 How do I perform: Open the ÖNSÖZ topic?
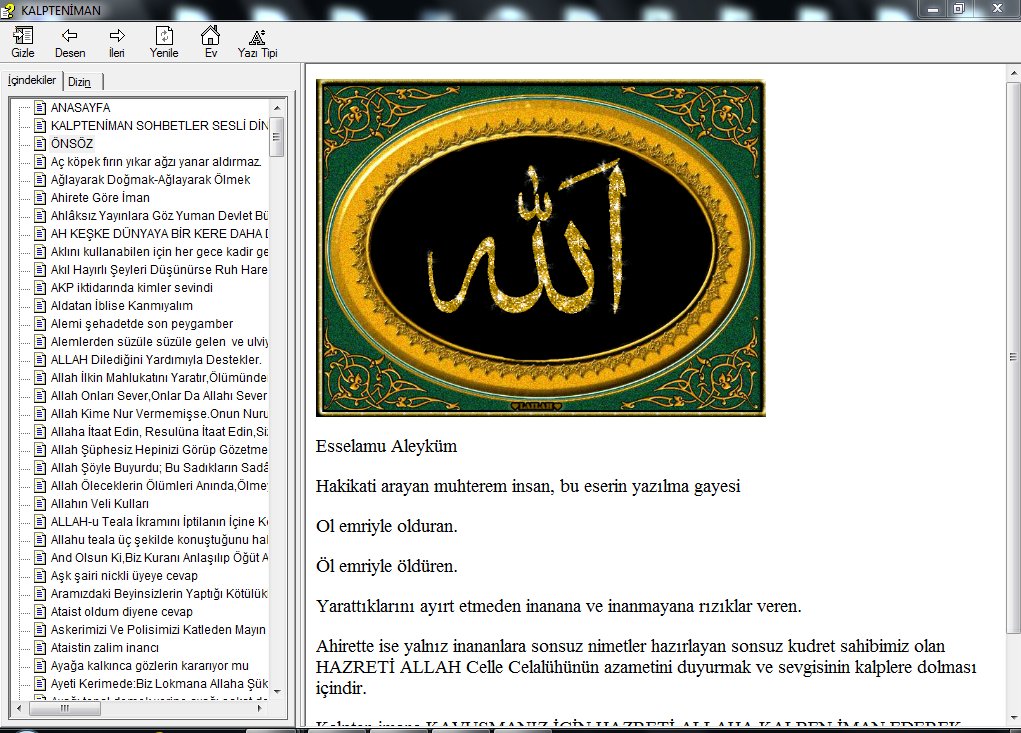point(71,144)
